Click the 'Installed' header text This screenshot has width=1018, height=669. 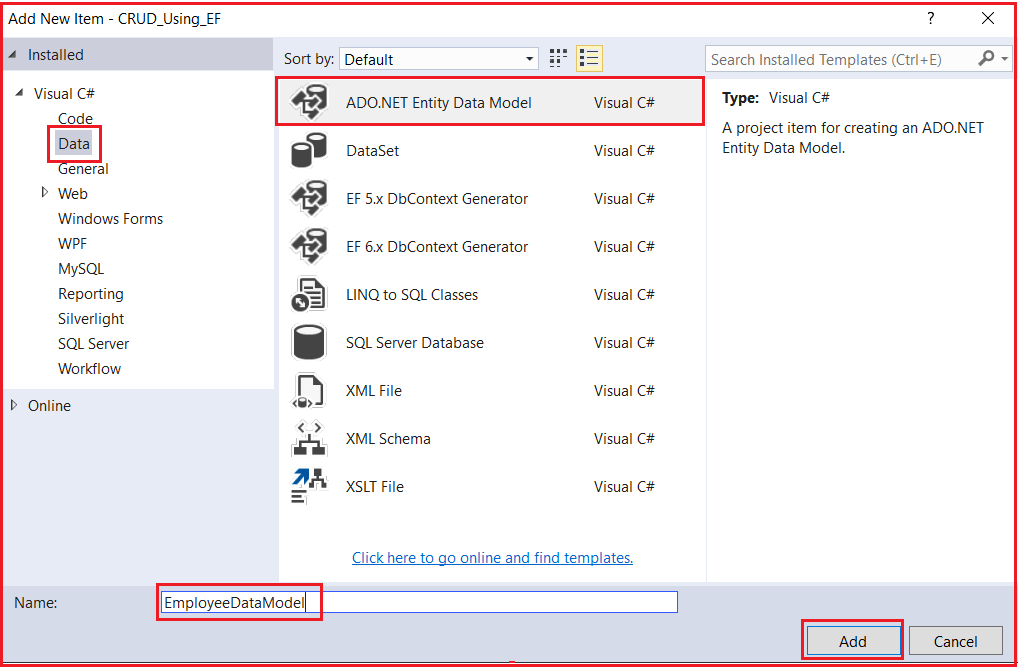point(56,55)
